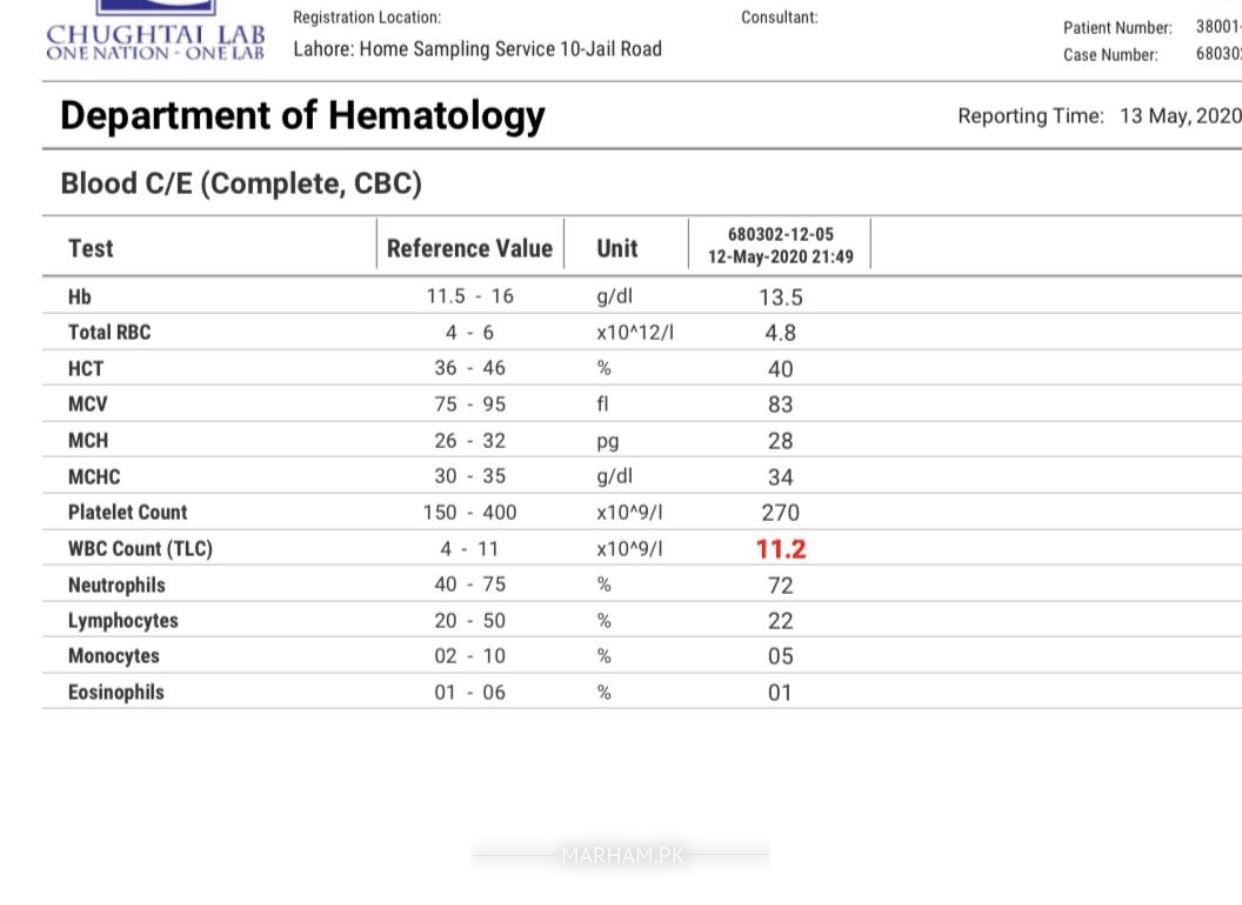Click the MARHAM.PK watermark
The image size is (1242, 905).
coord(621,856)
